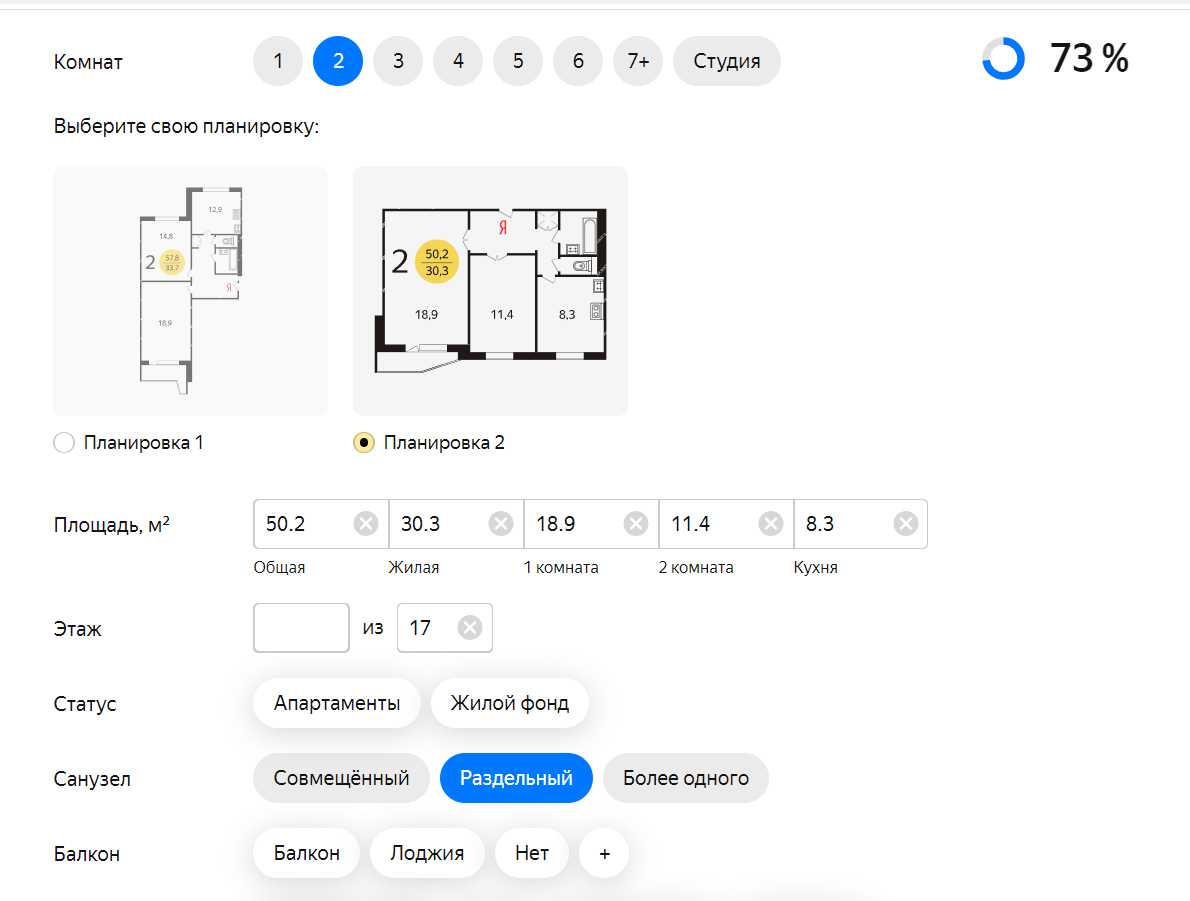1190x901 pixels.
Task: Clear the total floors value 17
Action: pyautogui.click(x=470, y=628)
